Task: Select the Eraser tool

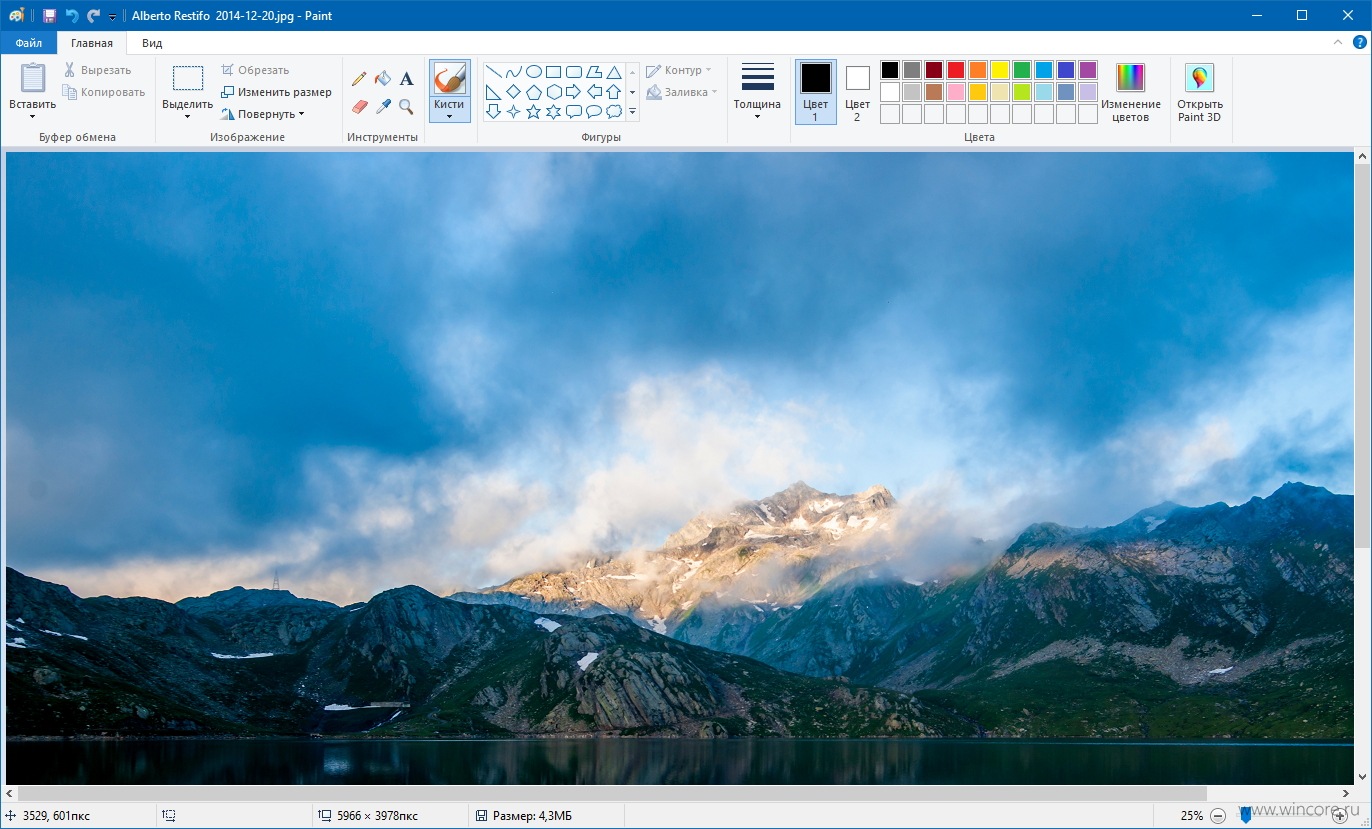Action: pyautogui.click(x=359, y=106)
